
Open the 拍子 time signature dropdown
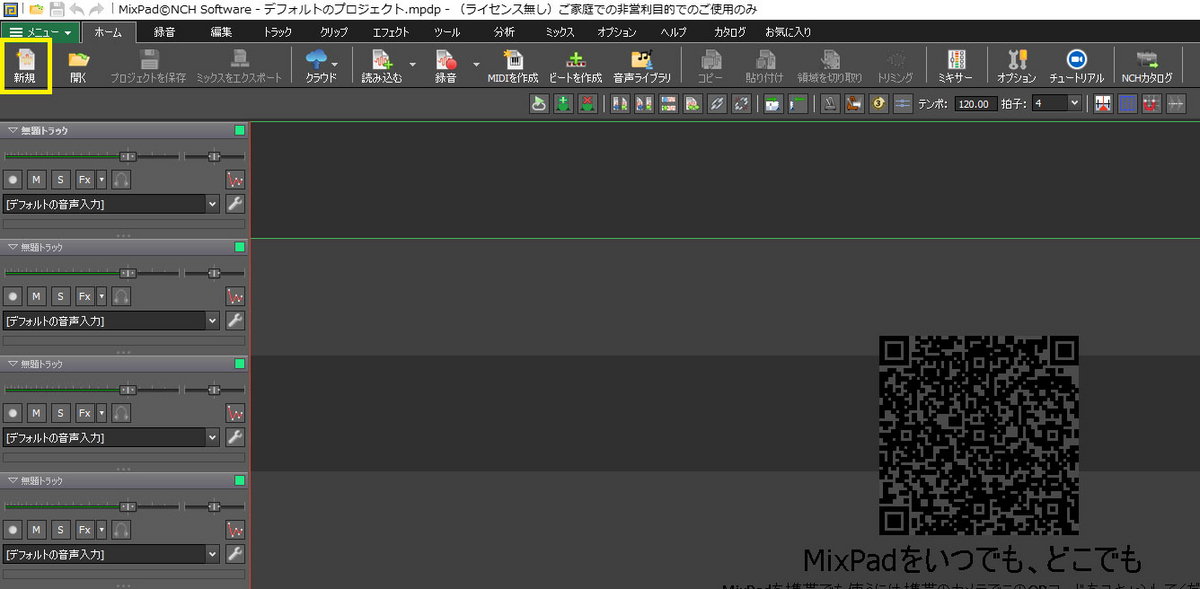tap(1057, 103)
